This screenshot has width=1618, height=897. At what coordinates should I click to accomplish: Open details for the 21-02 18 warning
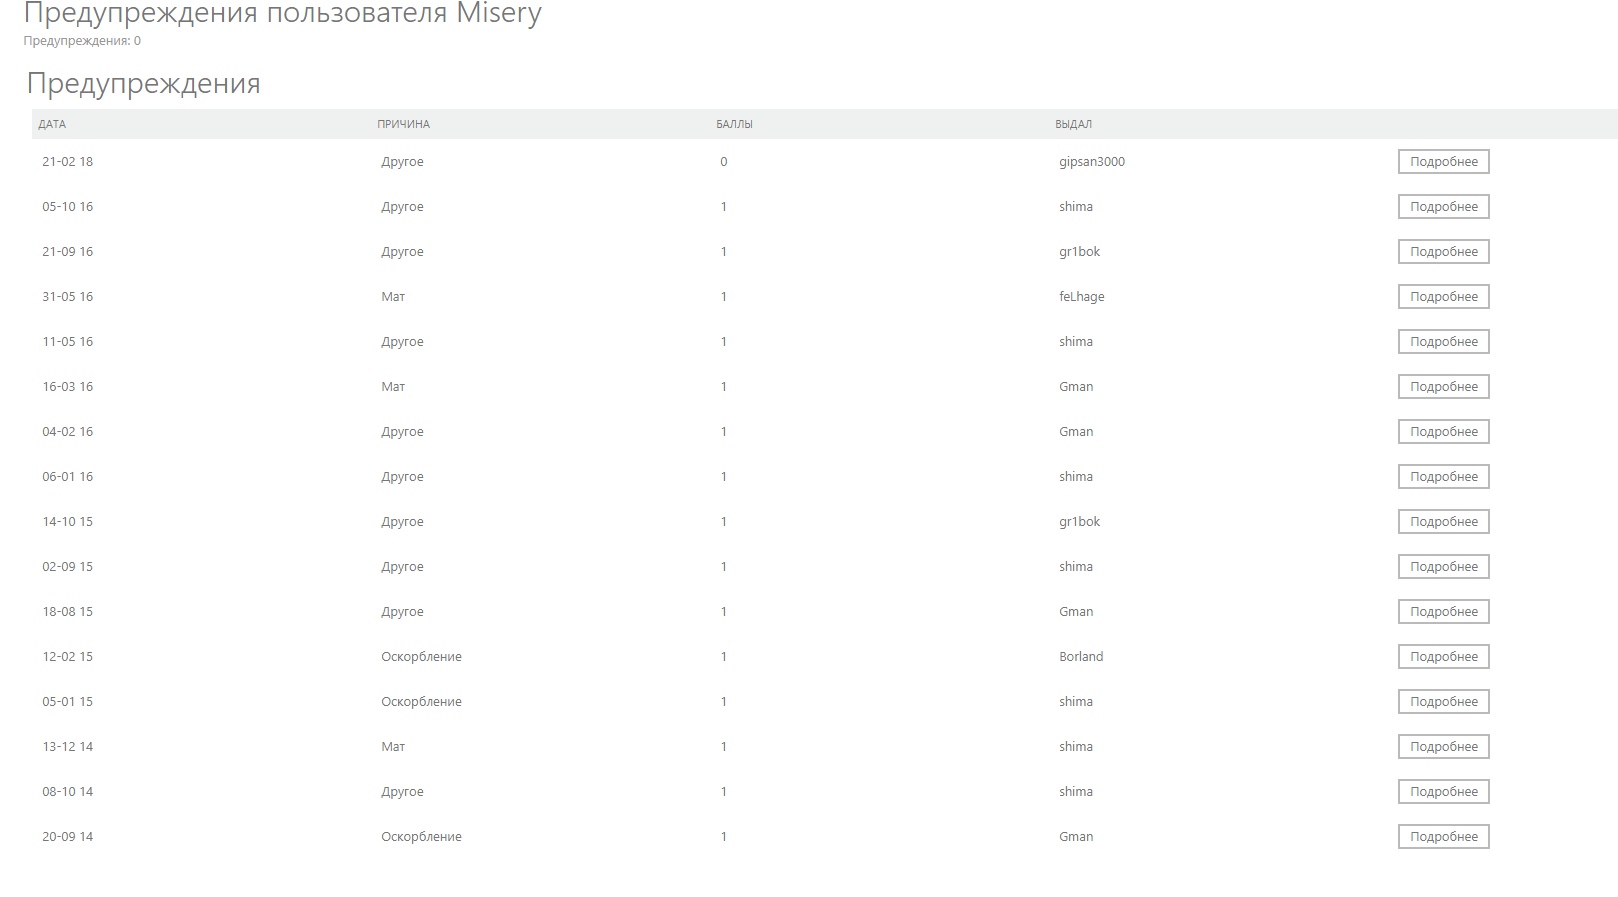coord(1443,162)
